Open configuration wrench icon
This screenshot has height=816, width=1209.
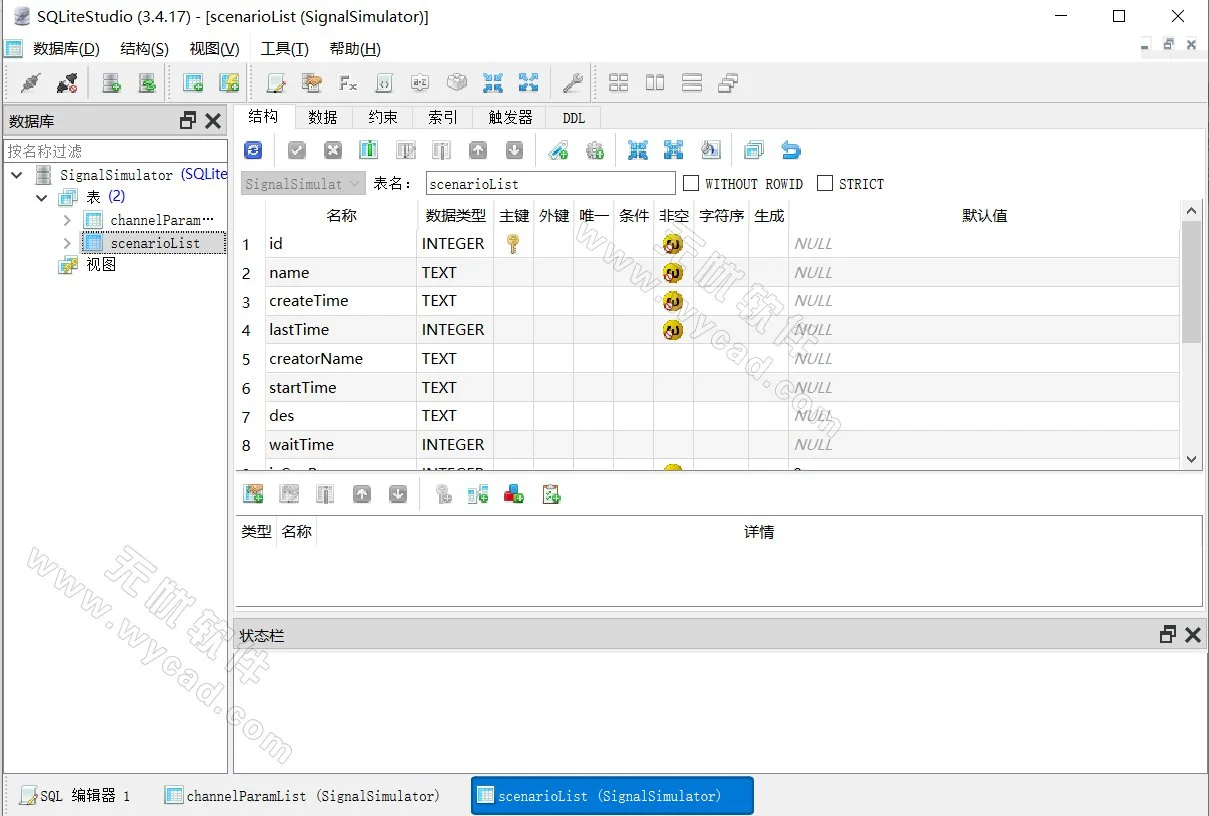(572, 83)
